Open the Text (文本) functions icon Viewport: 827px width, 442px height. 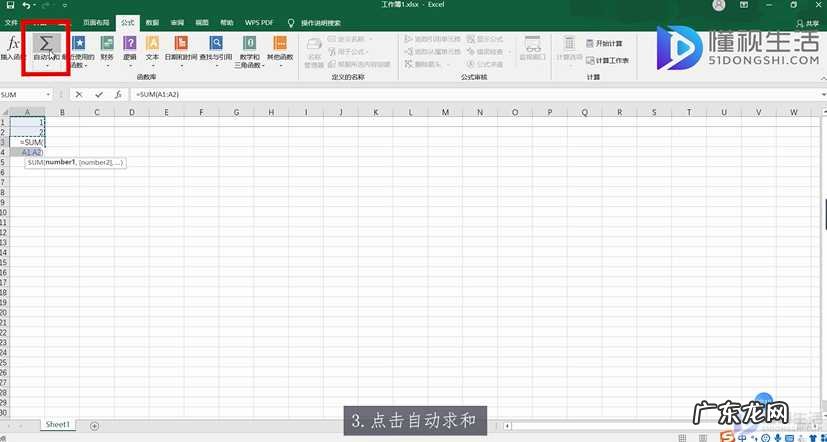pos(152,43)
